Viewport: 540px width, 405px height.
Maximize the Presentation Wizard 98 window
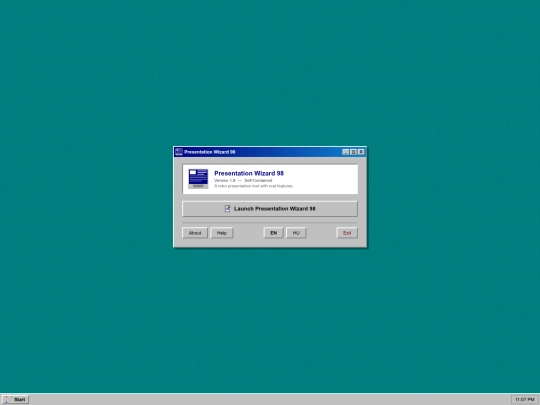[353, 152]
